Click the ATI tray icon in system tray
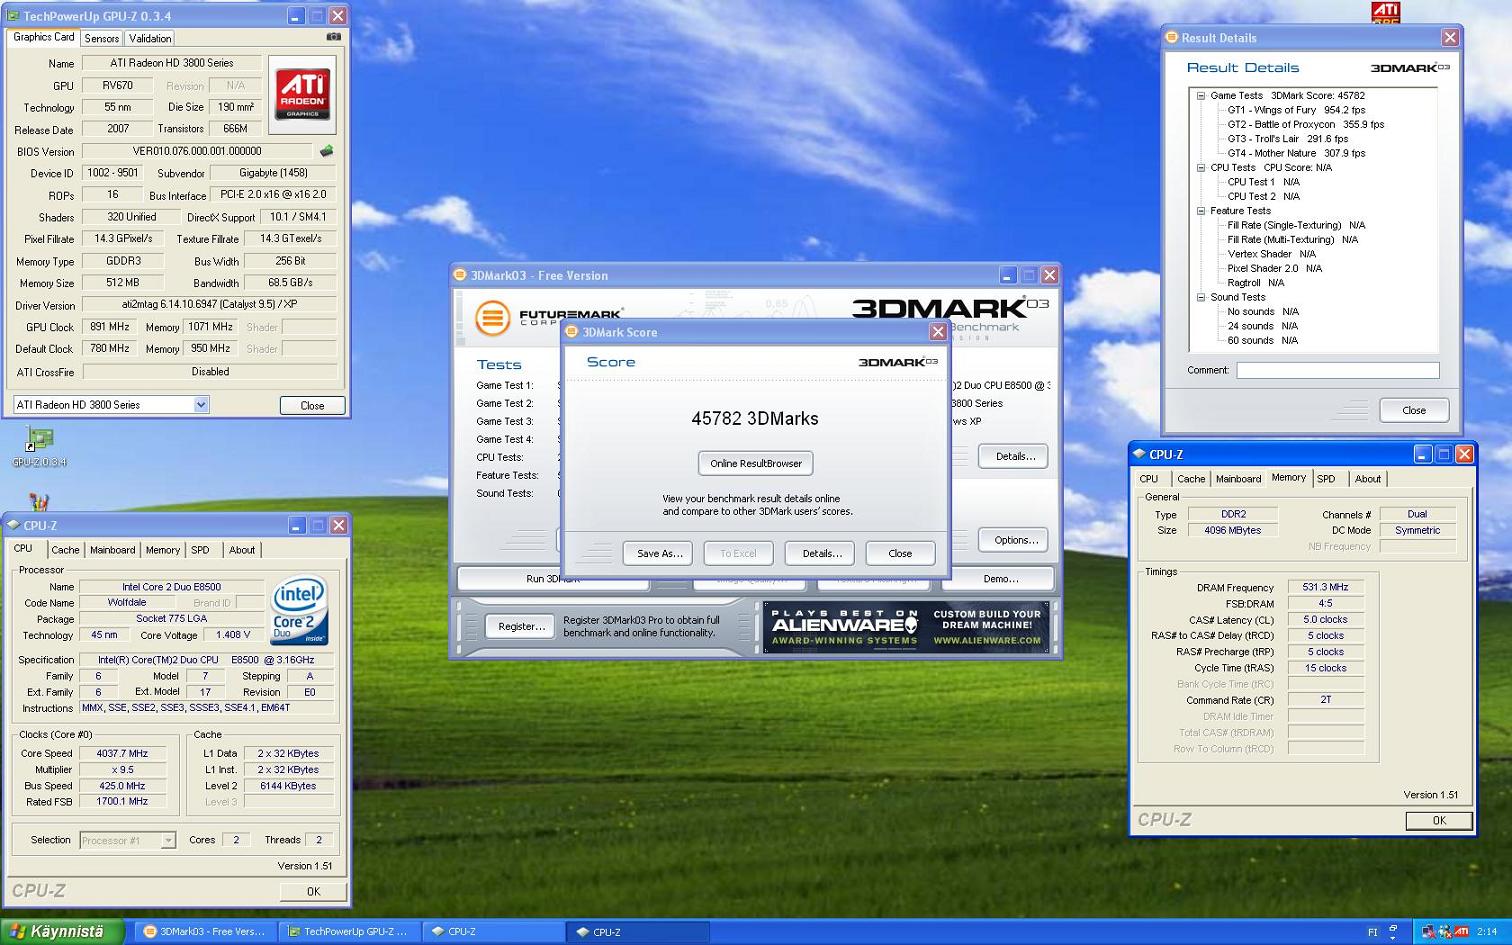This screenshot has height=945, width=1512. [1461, 931]
